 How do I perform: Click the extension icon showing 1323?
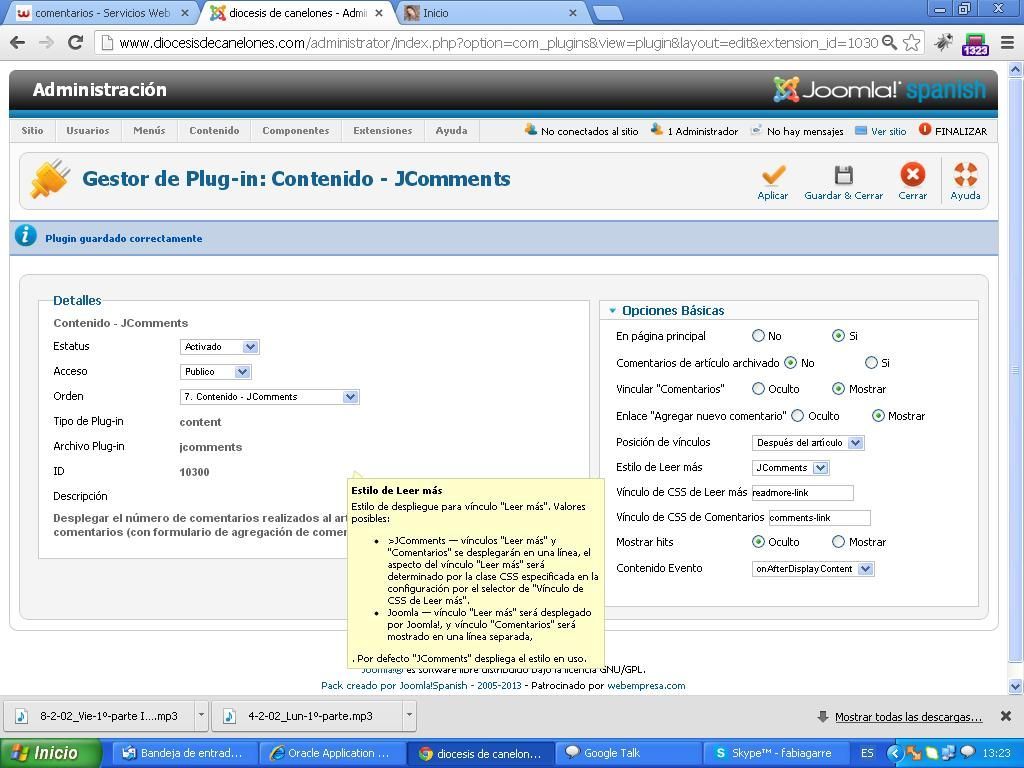coord(975,44)
